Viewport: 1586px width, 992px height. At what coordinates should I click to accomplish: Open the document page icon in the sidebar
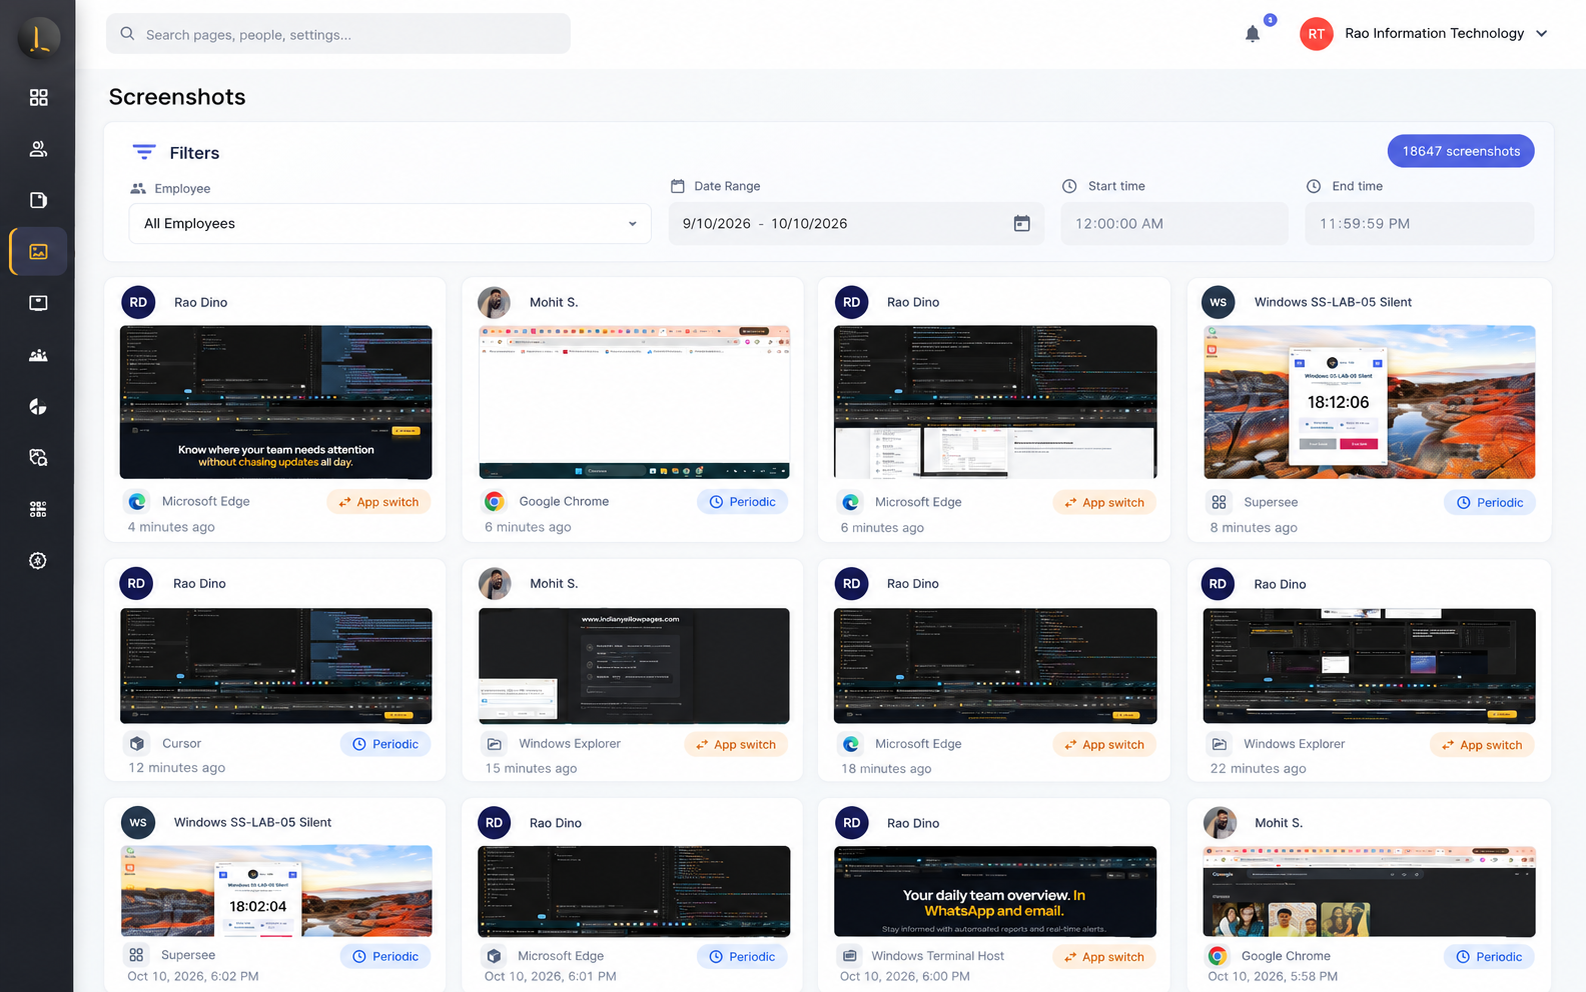coord(38,200)
